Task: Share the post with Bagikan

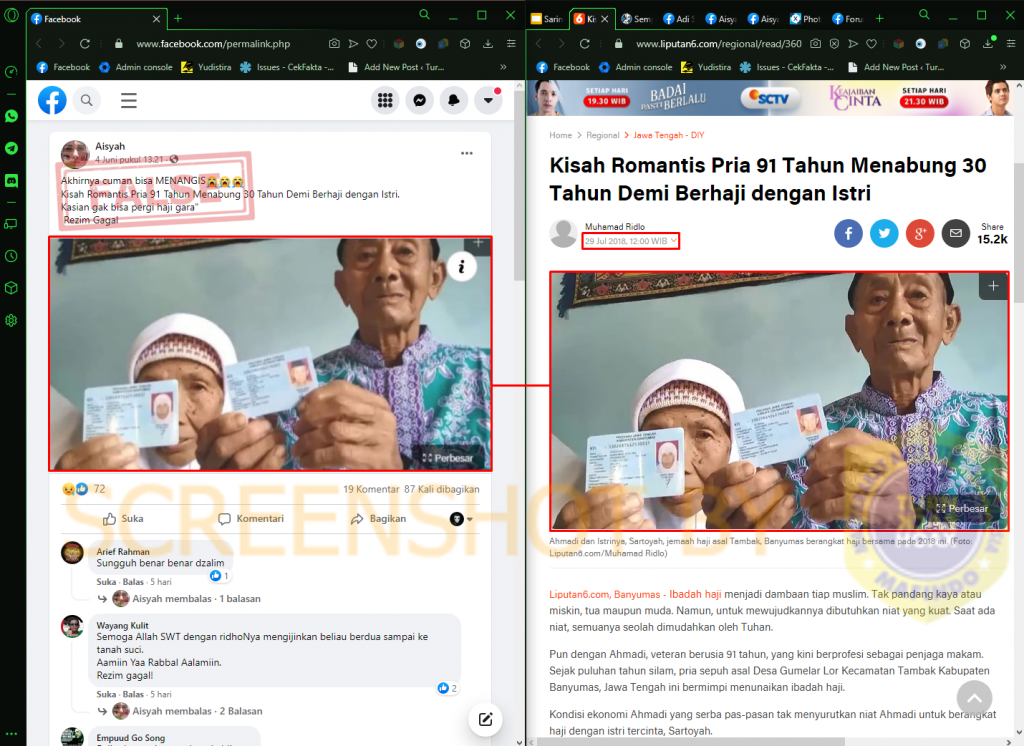Action: 378,519
